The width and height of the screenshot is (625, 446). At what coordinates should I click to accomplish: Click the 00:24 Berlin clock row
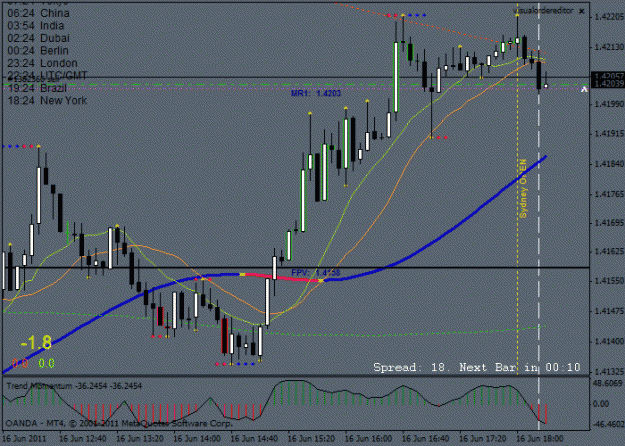[38, 51]
